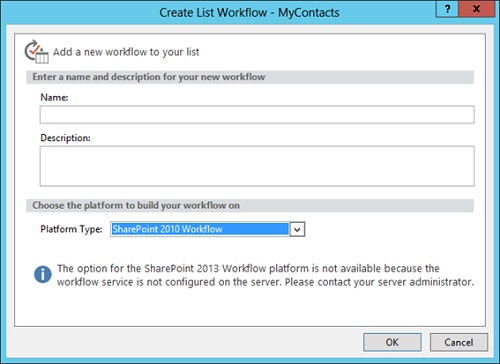The height and width of the screenshot is (364, 500).
Task: Confirm the dialog with the OK button
Action: [x=392, y=342]
